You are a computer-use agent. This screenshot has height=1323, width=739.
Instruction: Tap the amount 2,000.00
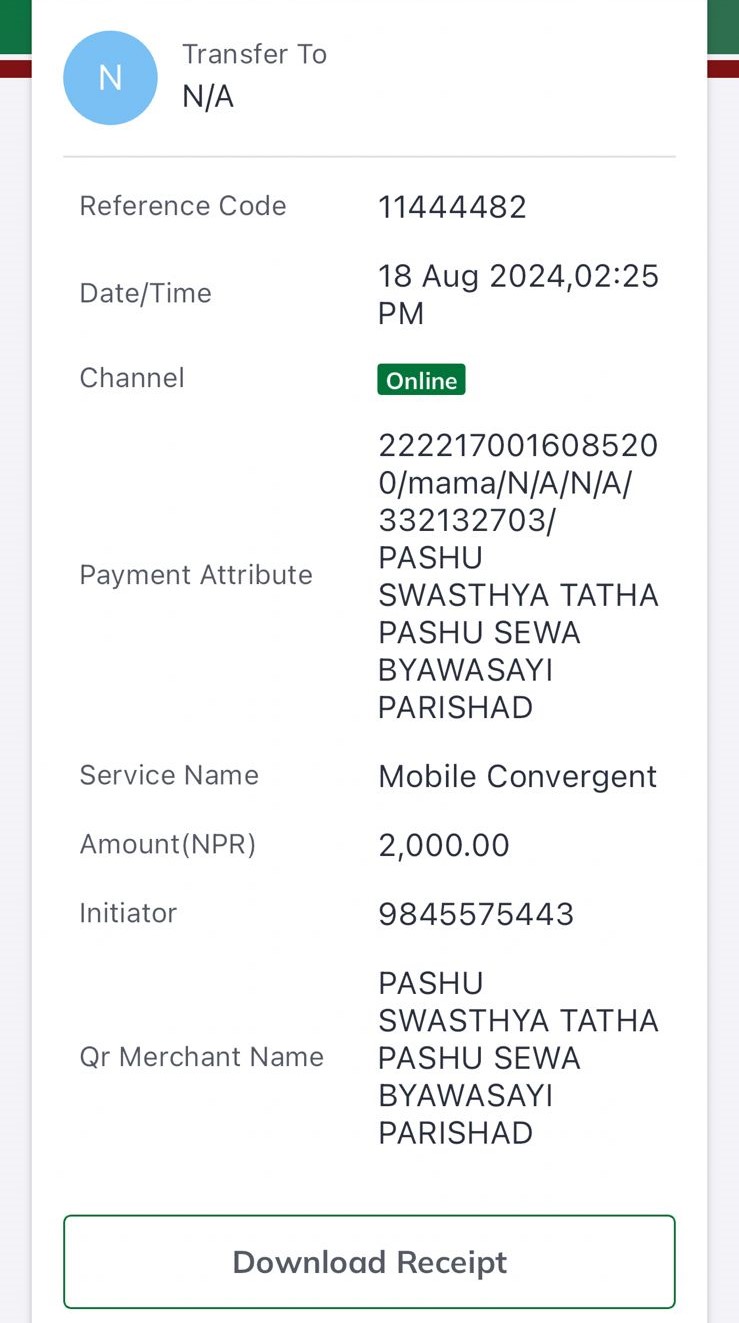tap(444, 846)
